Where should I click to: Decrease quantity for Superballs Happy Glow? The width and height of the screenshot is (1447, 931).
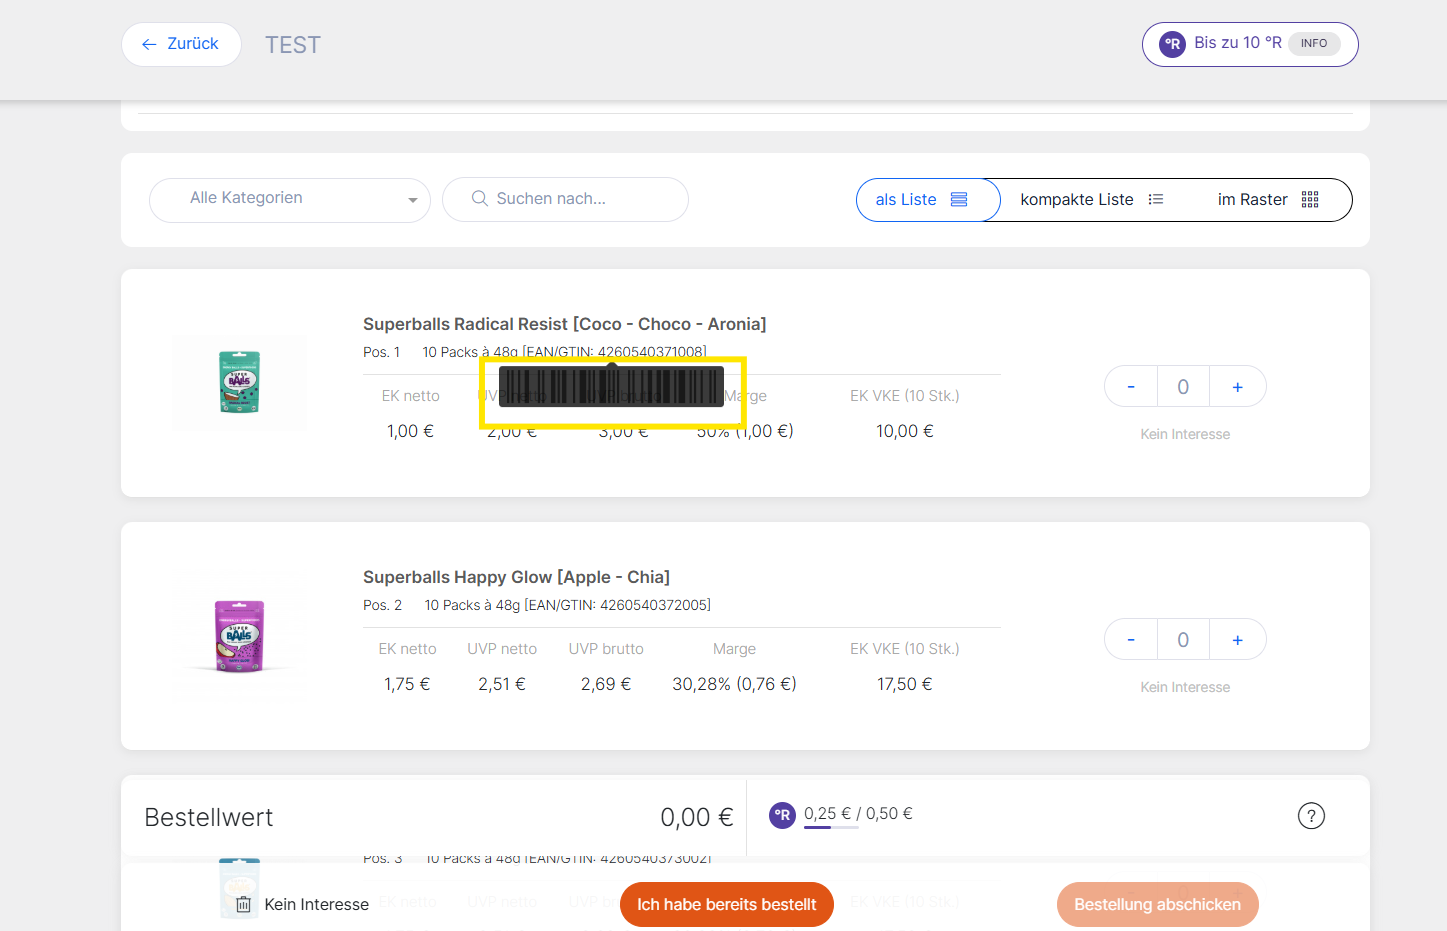1131,640
